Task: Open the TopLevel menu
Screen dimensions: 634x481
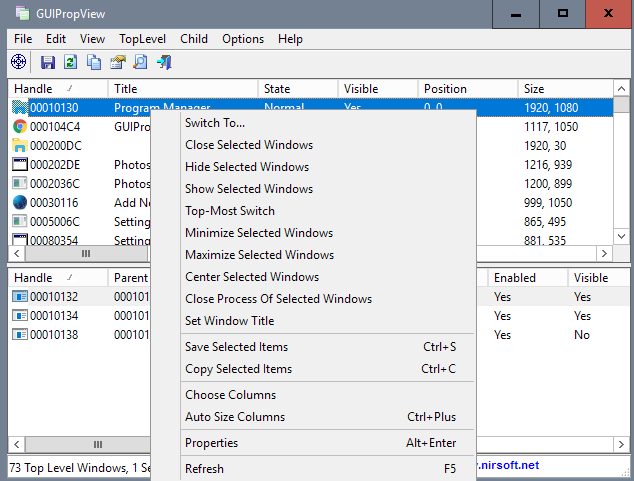Action: [x=142, y=39]
